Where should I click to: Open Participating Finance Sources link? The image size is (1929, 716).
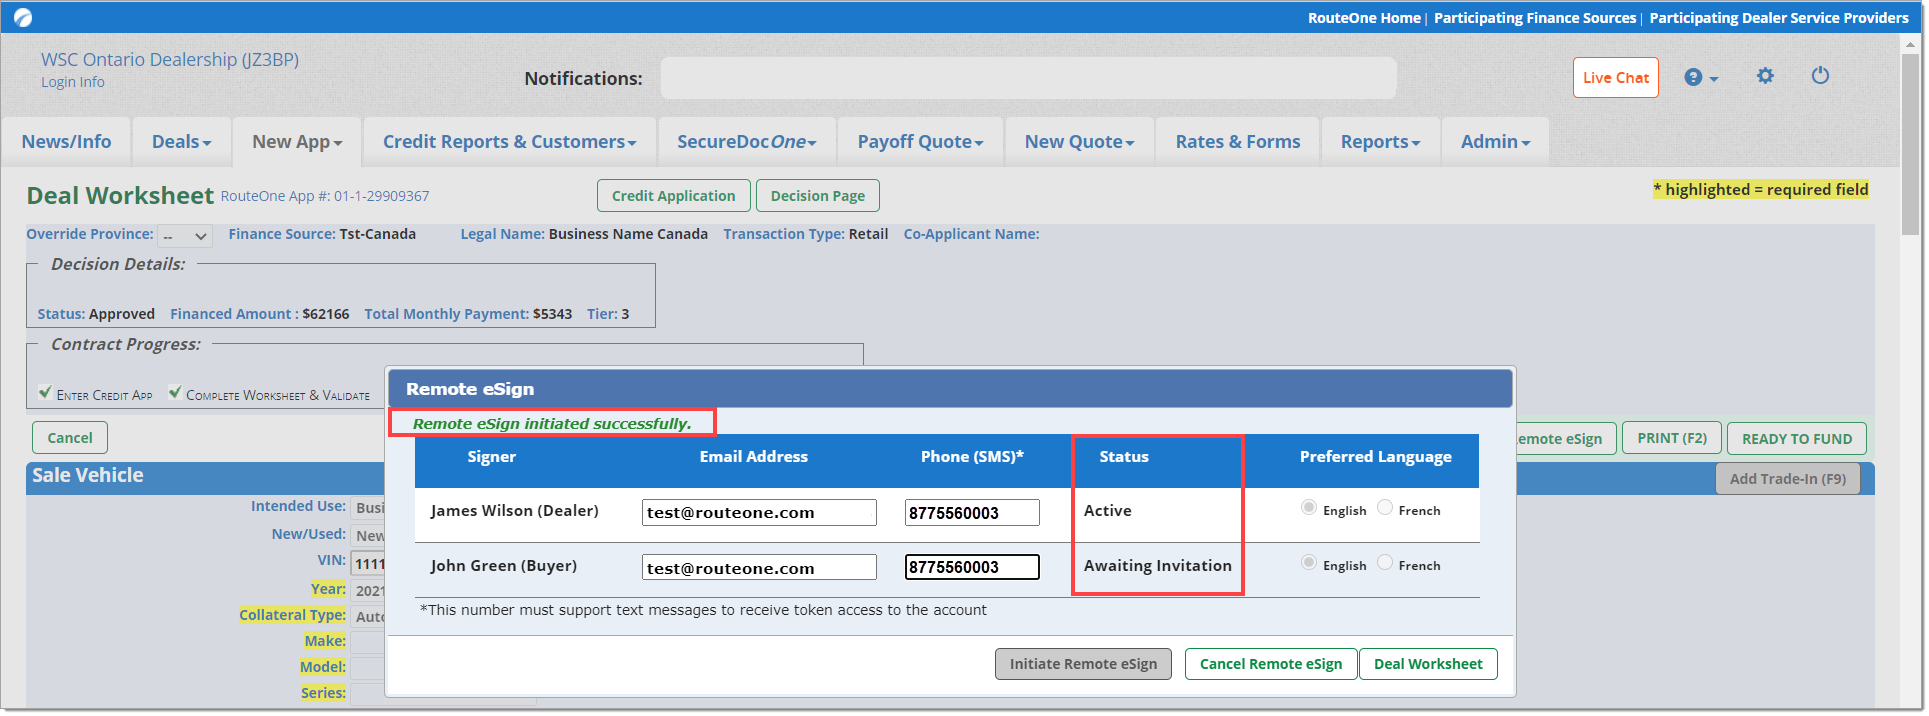tap(1535, 18)
